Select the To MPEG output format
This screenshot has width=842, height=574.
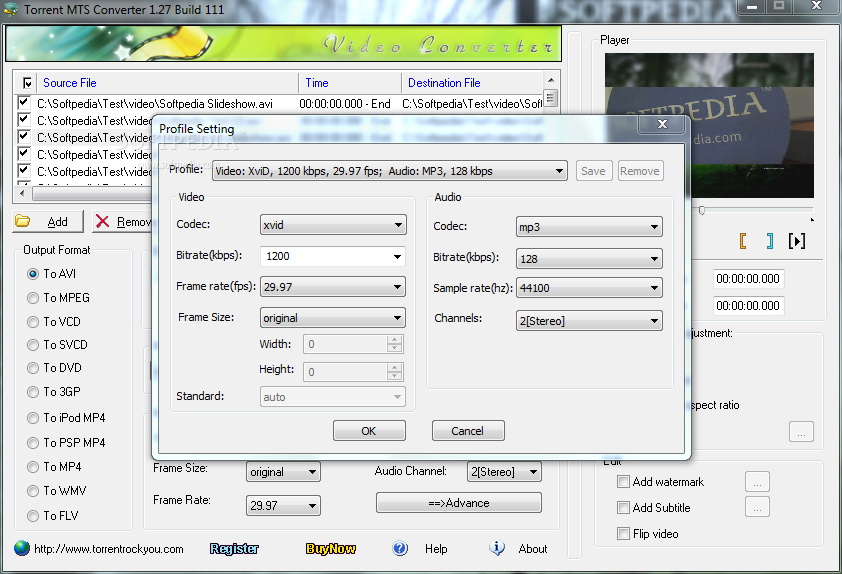[x=33, y=297]
